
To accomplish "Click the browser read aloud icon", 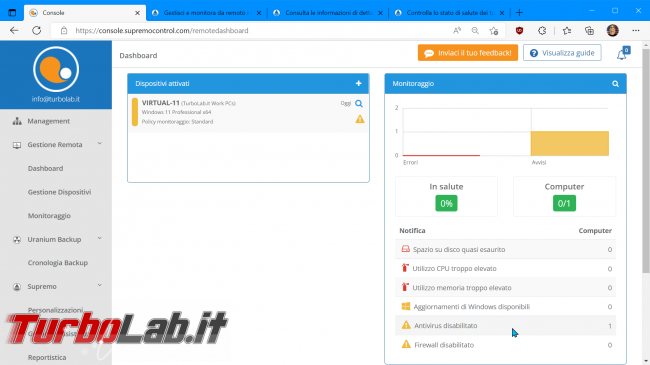I will coord(457,30).
